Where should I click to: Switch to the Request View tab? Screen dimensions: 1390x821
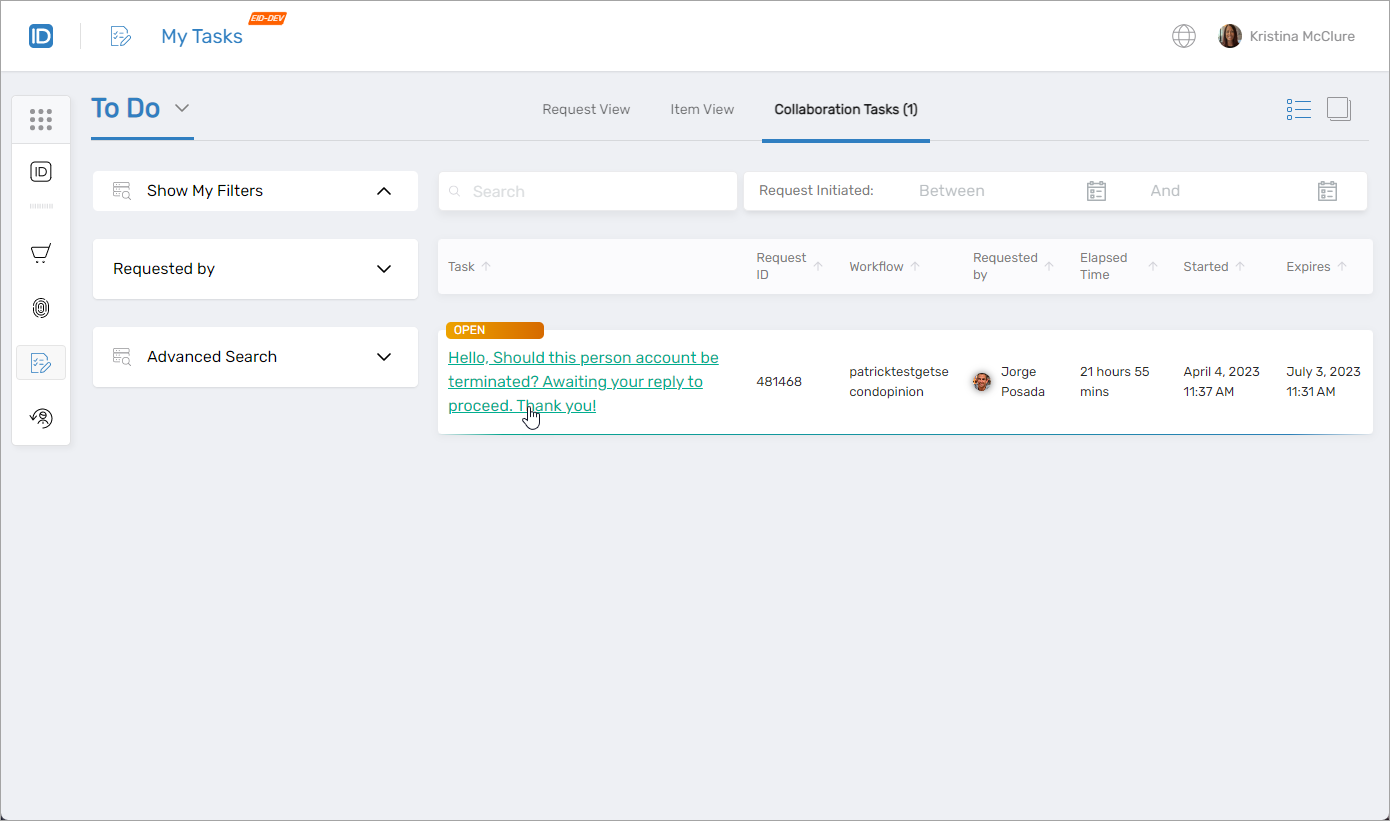(x=586, y=109)
